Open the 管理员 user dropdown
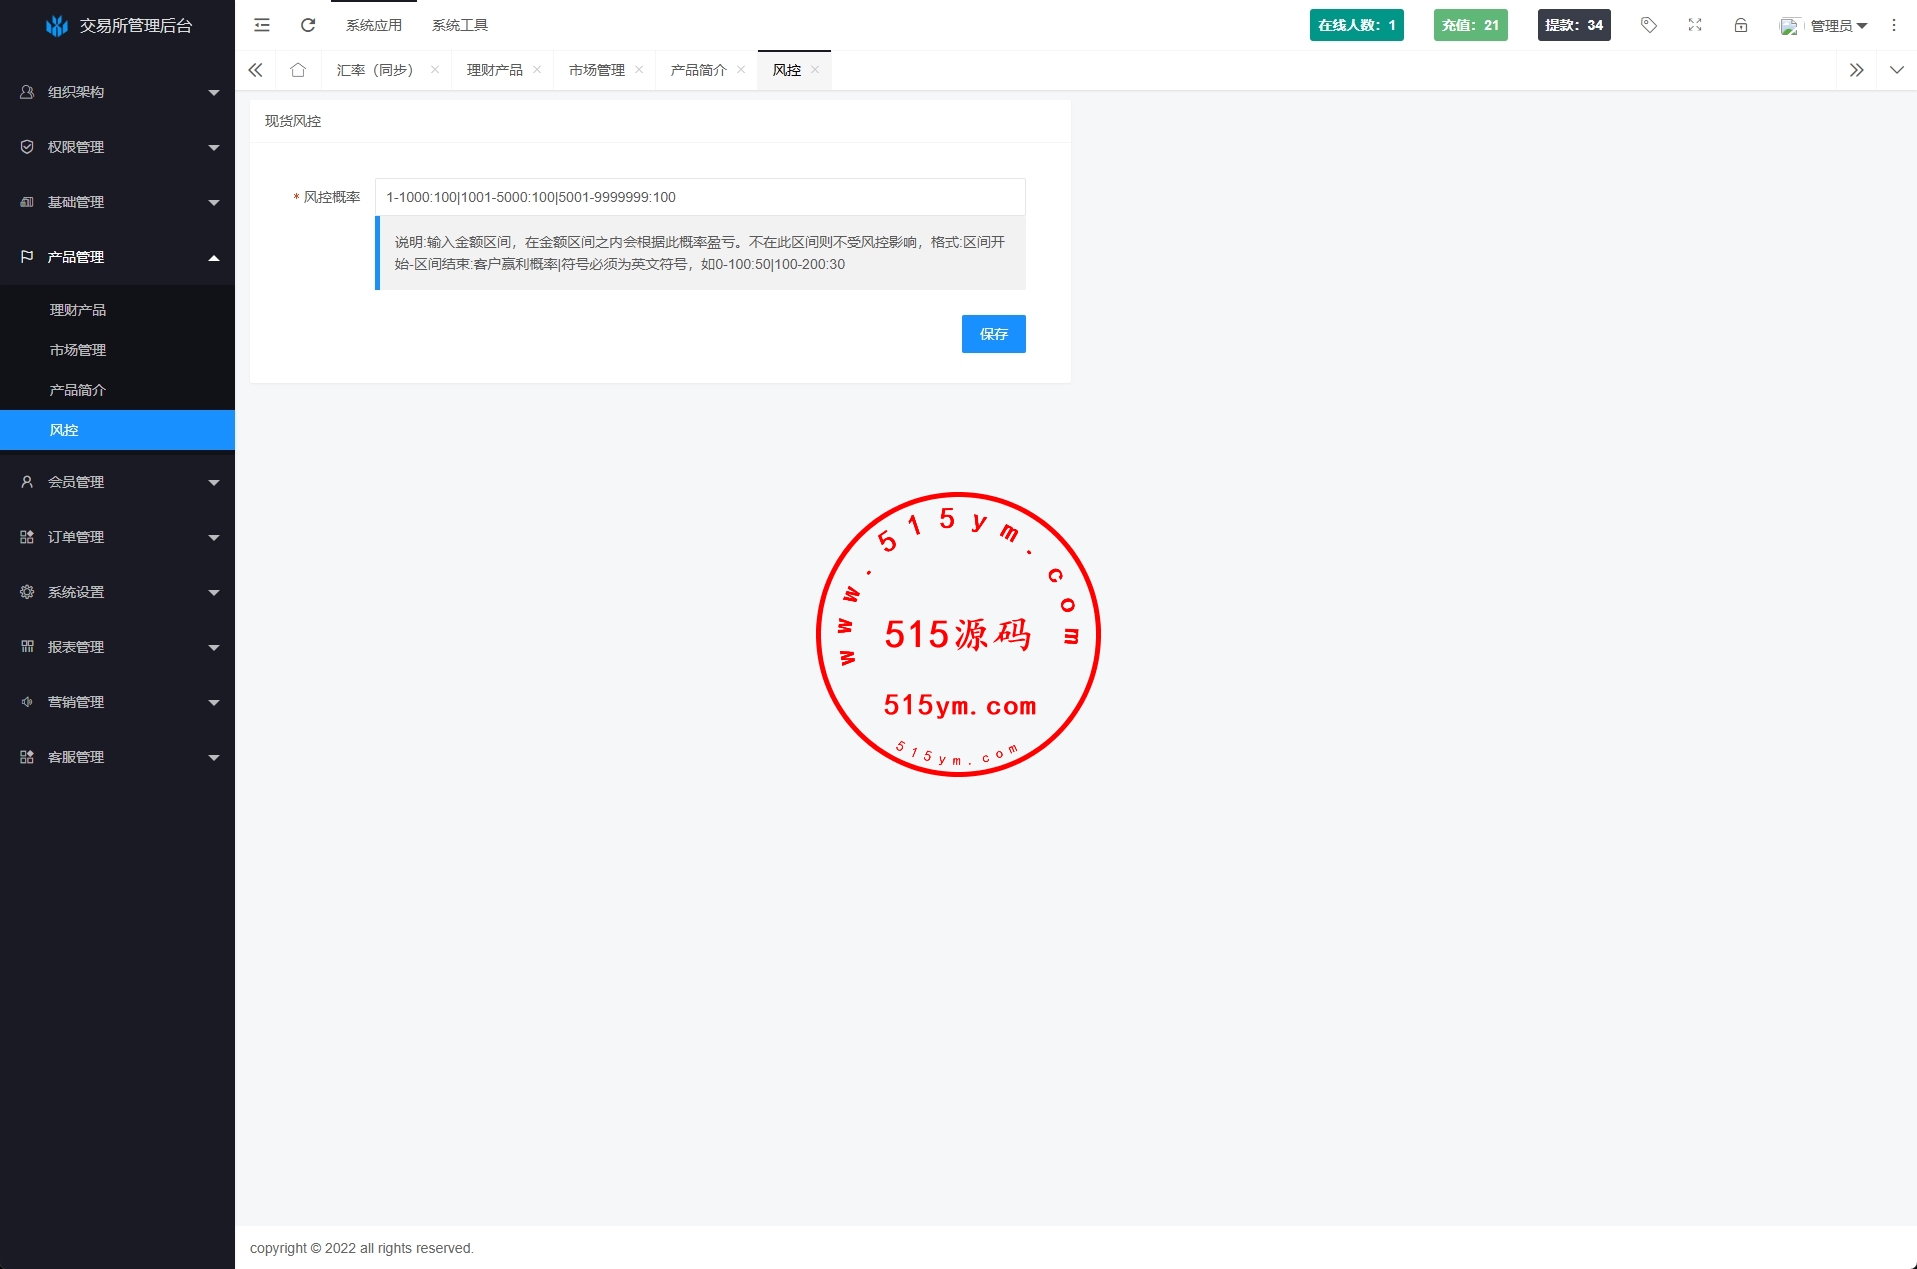 [x=1825, y=26]
